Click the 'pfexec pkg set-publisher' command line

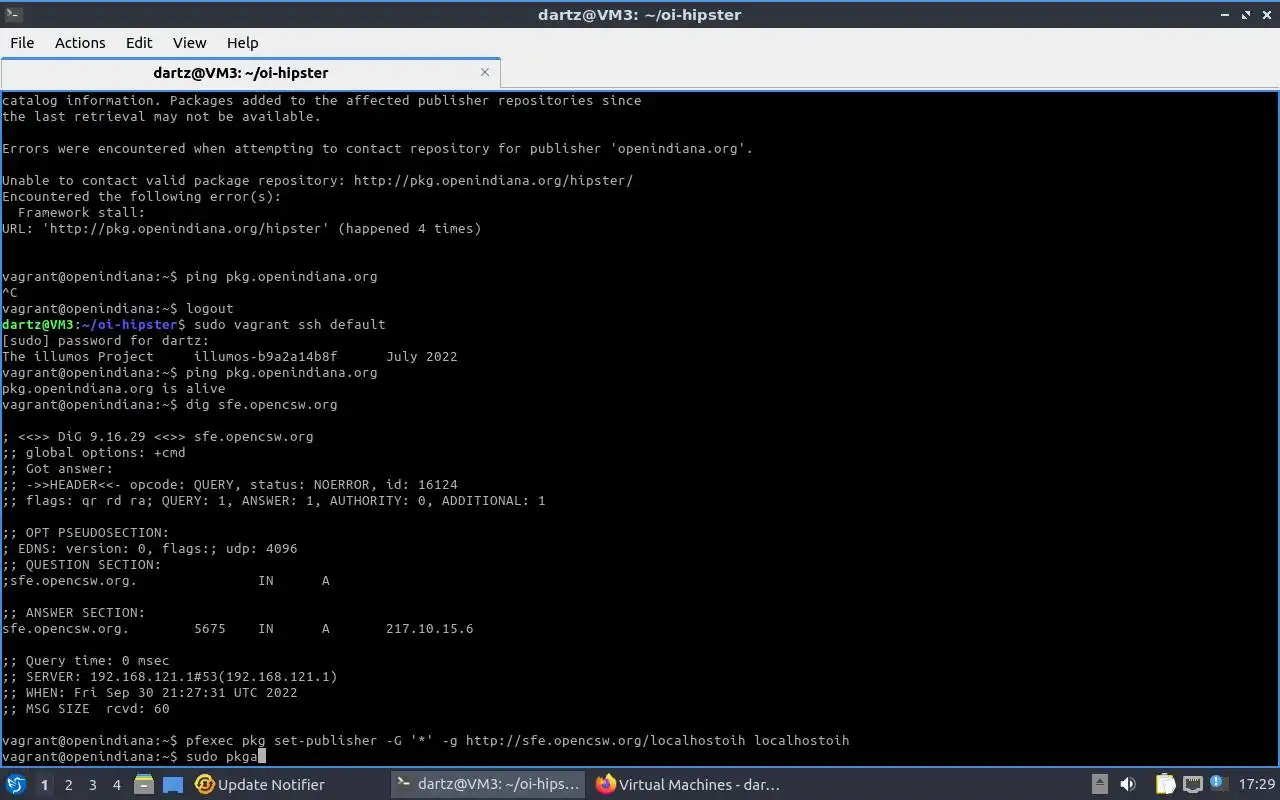(x=425, y=741)
